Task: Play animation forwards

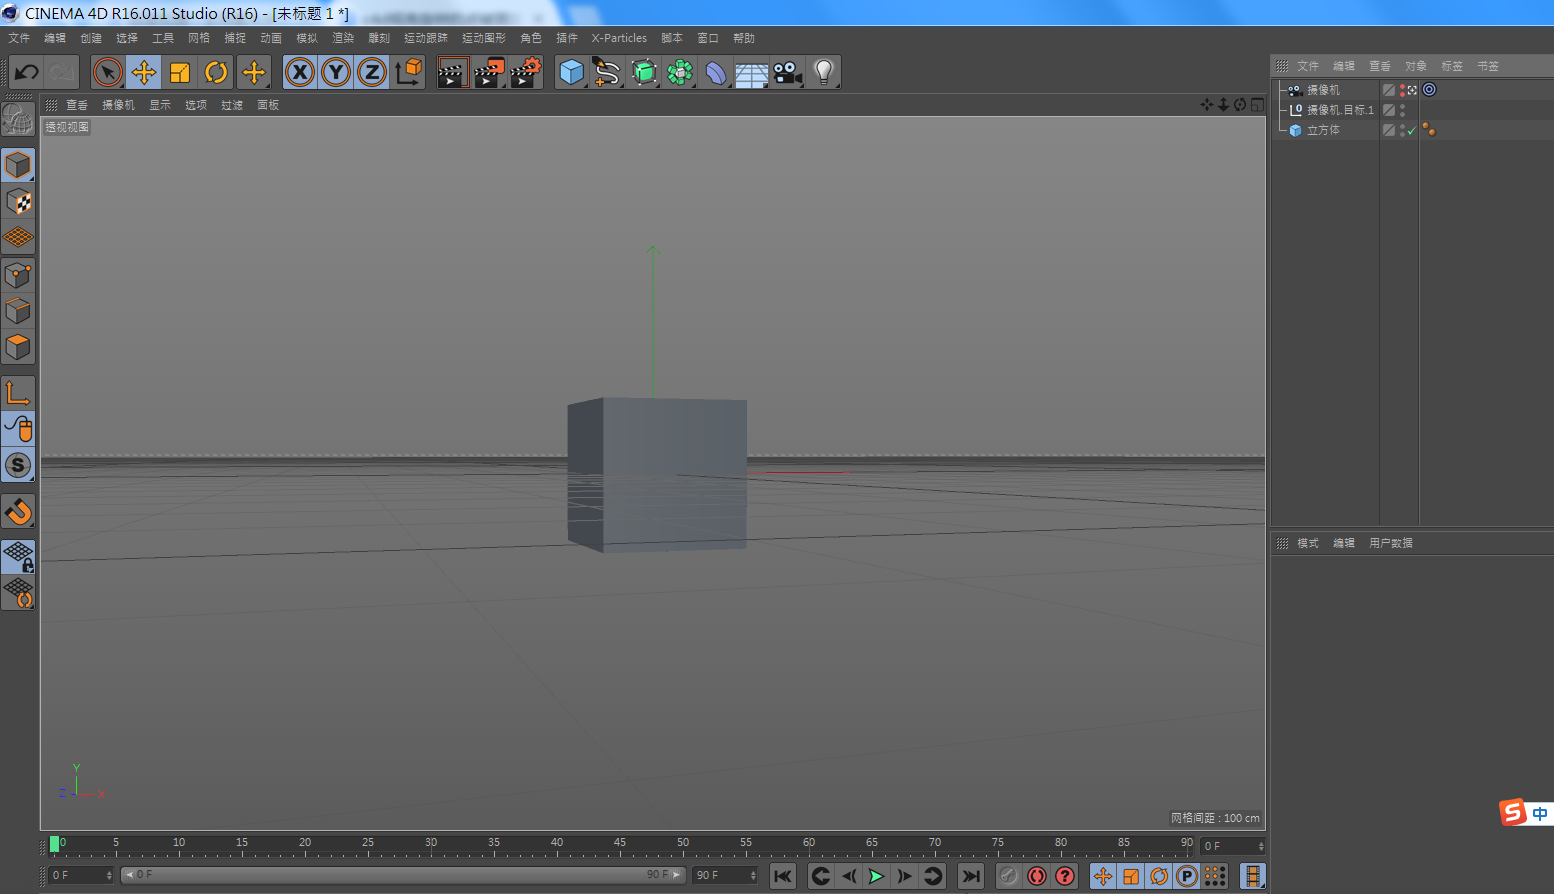Action: click(877, 876)
